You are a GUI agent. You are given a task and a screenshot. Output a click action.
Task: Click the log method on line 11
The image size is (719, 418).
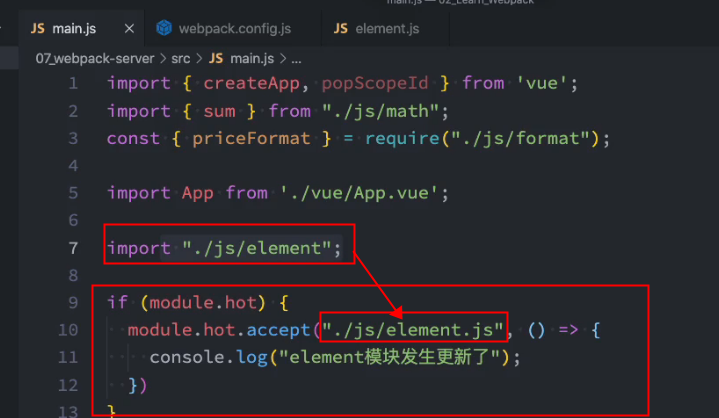252,358
